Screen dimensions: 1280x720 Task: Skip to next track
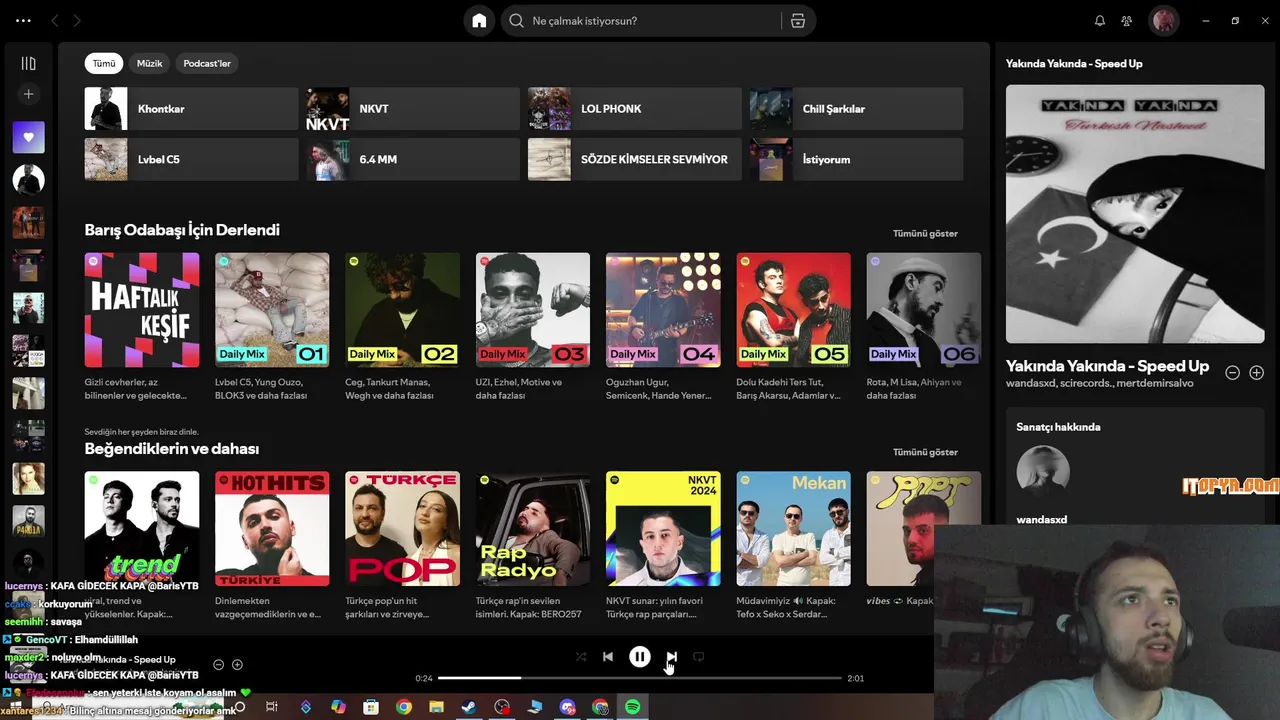tap(672, 657)
